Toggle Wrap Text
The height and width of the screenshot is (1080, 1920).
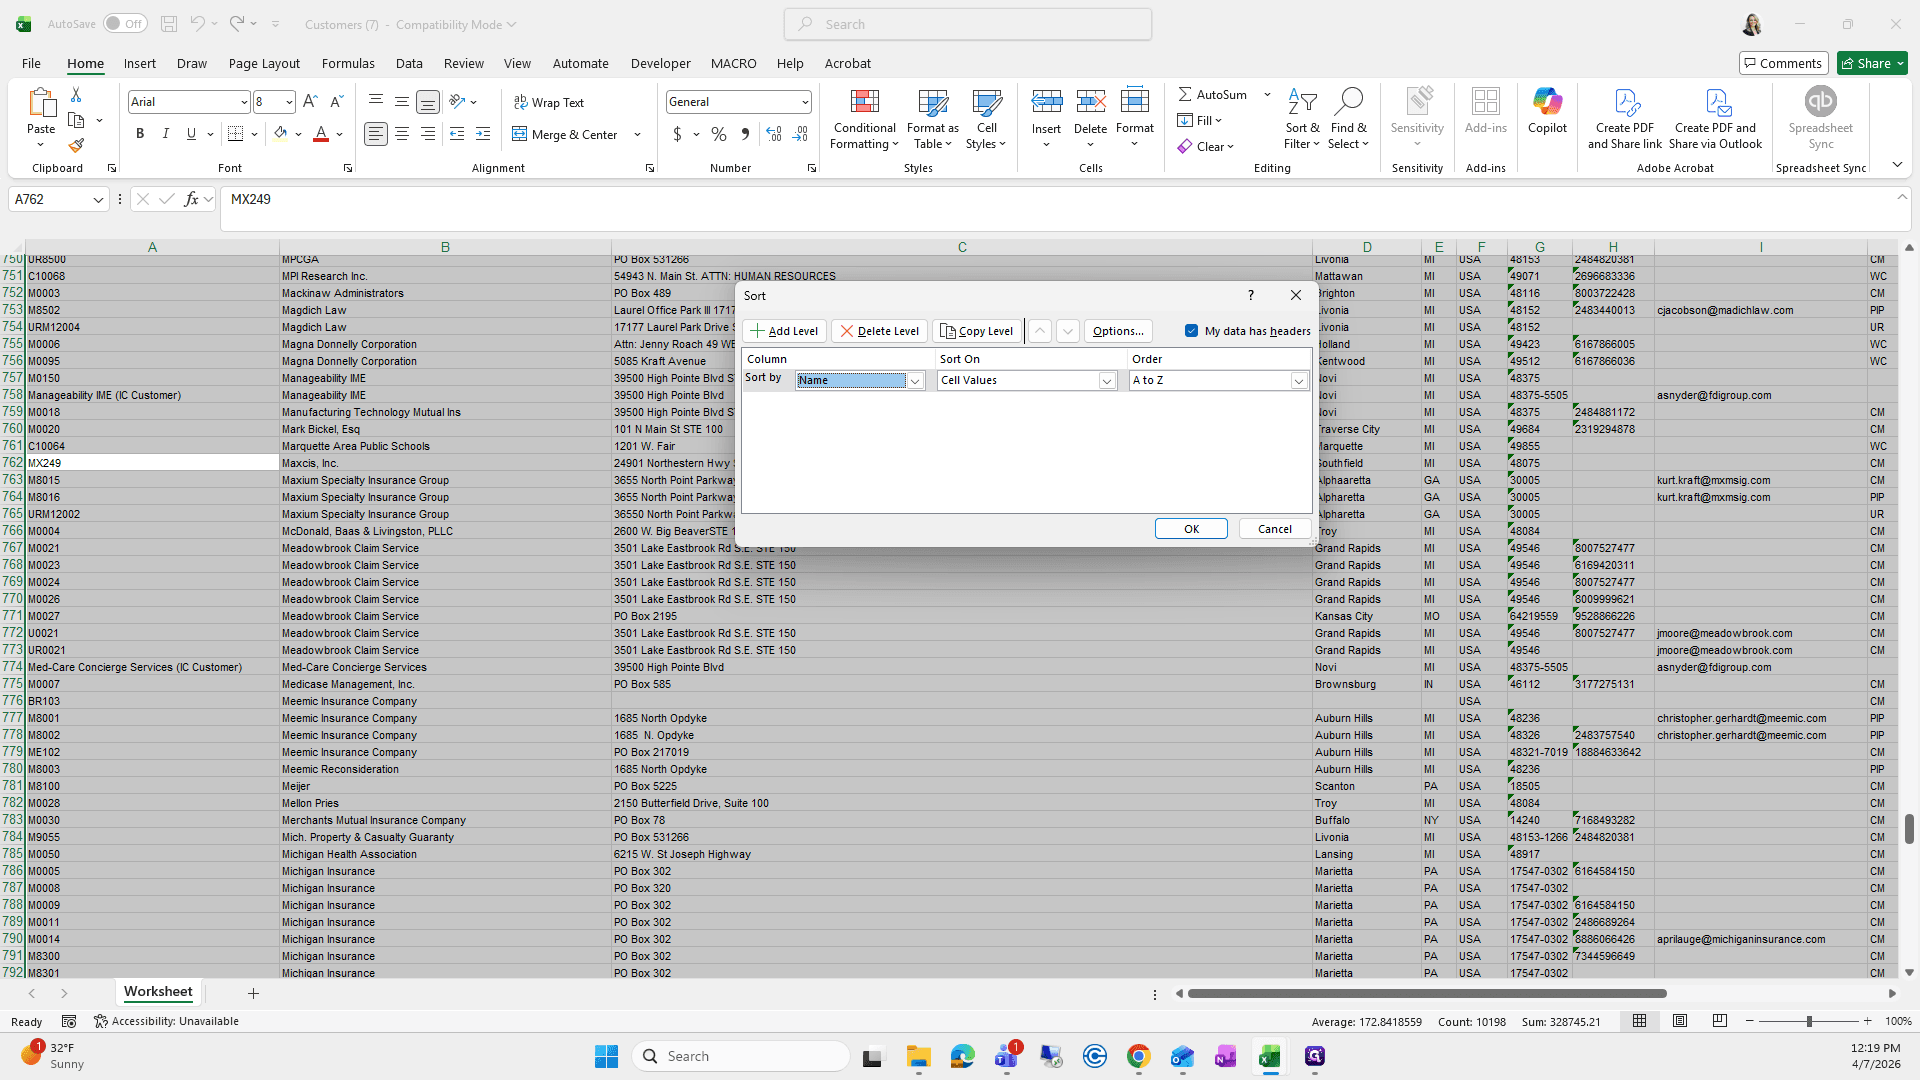(549, 102)
